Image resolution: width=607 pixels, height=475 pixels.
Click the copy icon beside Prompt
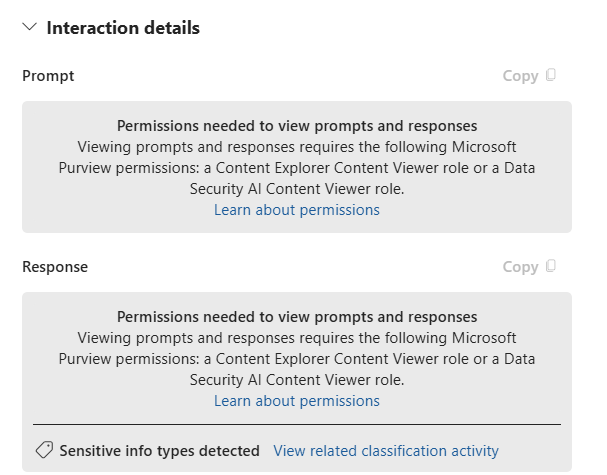[x=551, y=76]
